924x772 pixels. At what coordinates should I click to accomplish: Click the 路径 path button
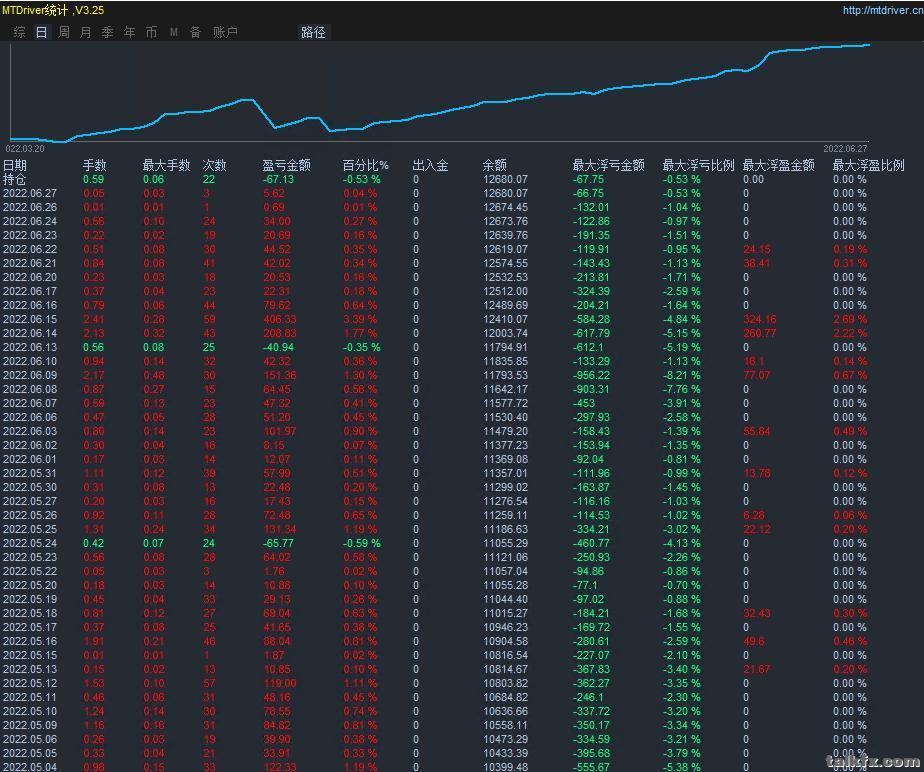pyautogui.click(x=313, y=32)
